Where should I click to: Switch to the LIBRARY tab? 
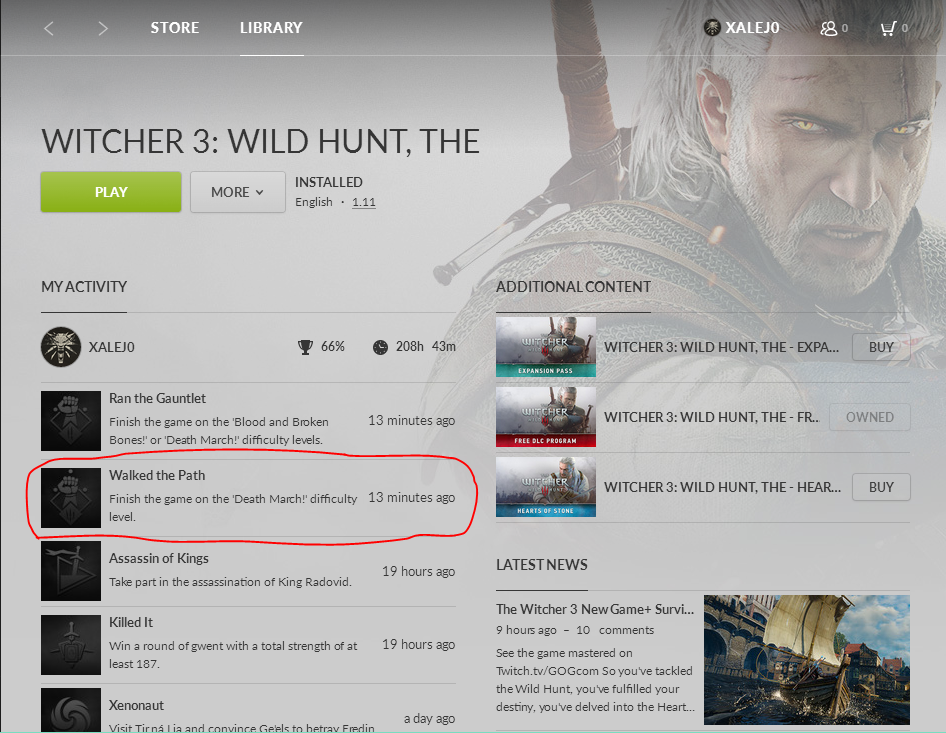coord(271,28)
